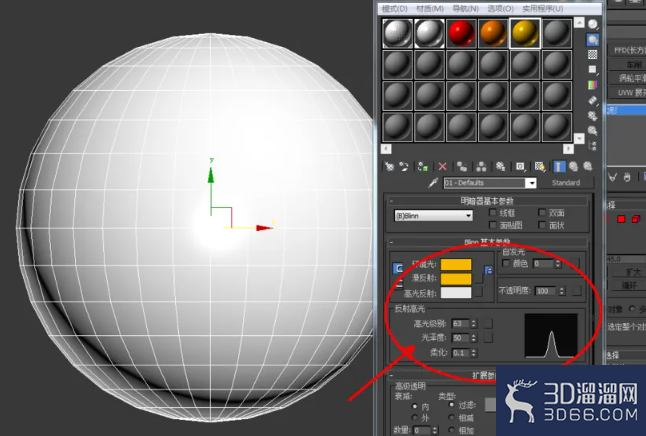Click Put Material to Scene icon

point(404,166)
